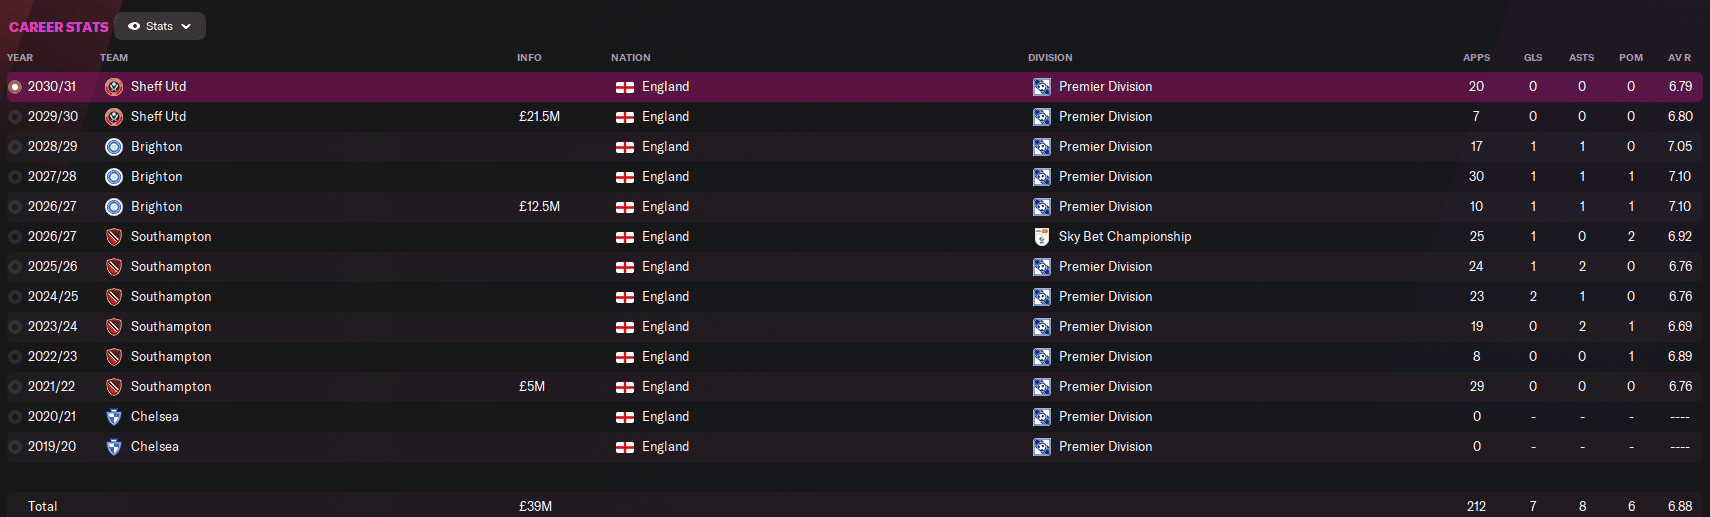This screenshot has width=1710, height=517.
Task: Click the Sheff Utd badge in 2030/31 row
Action: (114, 87)
